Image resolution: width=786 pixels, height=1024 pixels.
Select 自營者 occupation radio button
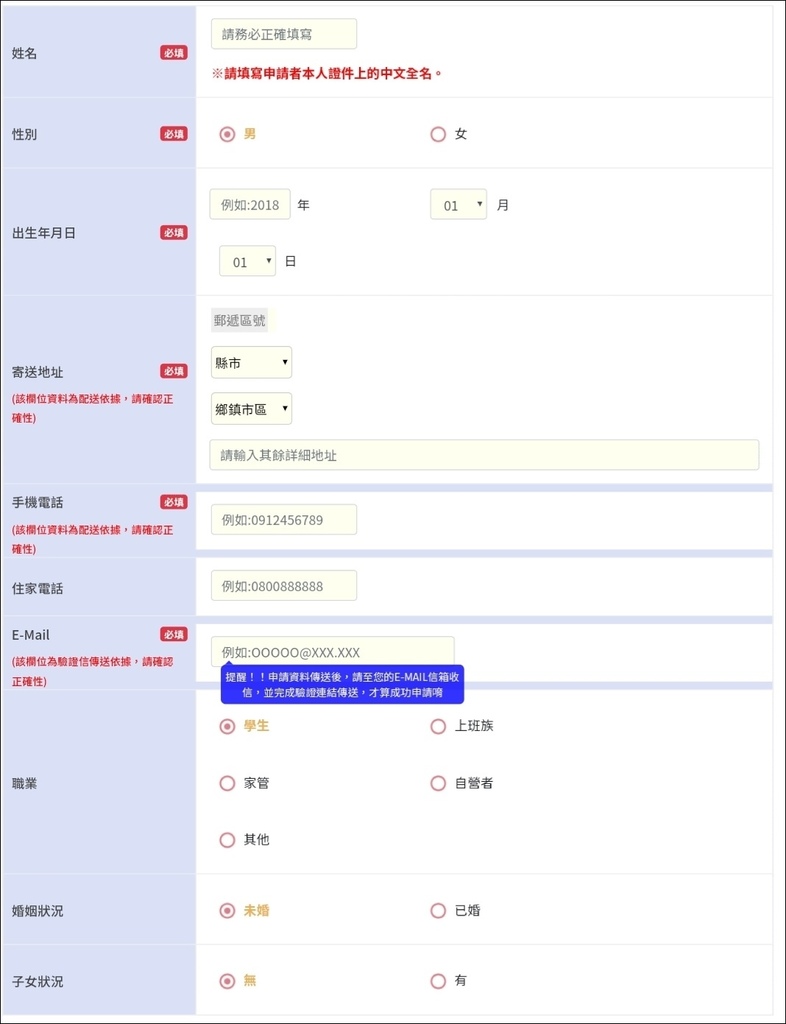(x=438, y=783)
